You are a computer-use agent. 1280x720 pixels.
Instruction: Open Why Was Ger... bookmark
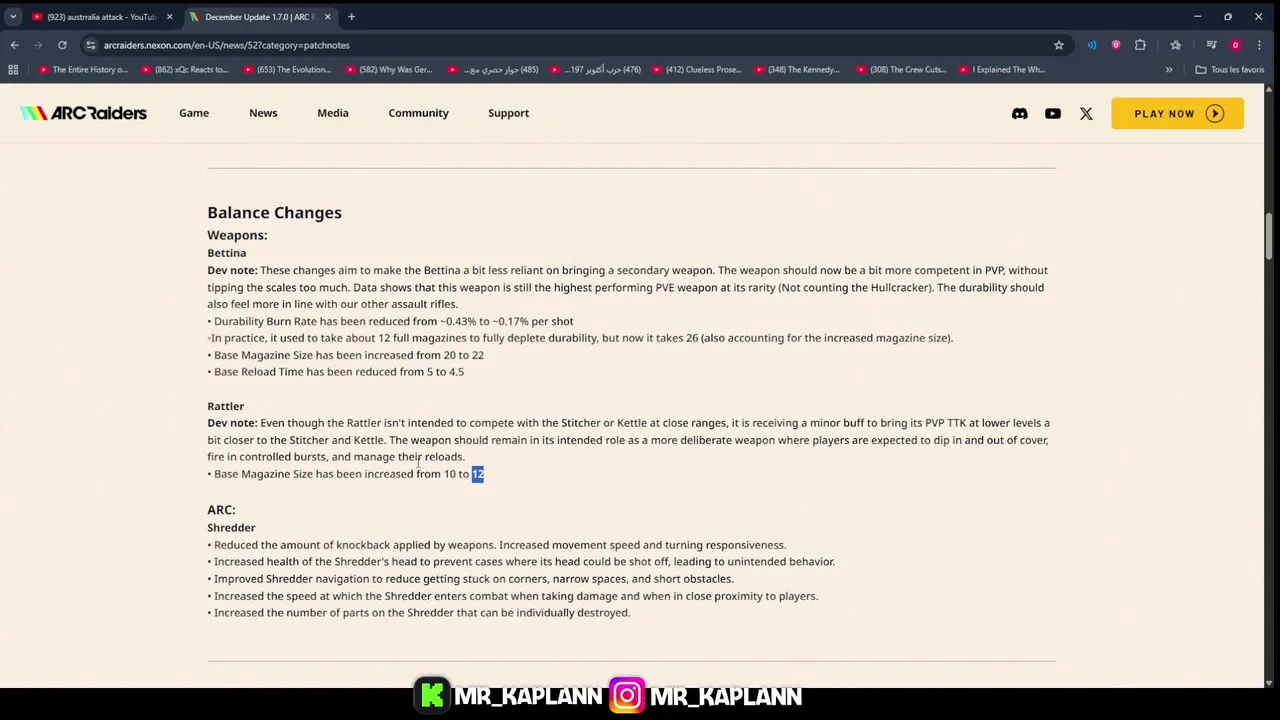click(389, 70)
